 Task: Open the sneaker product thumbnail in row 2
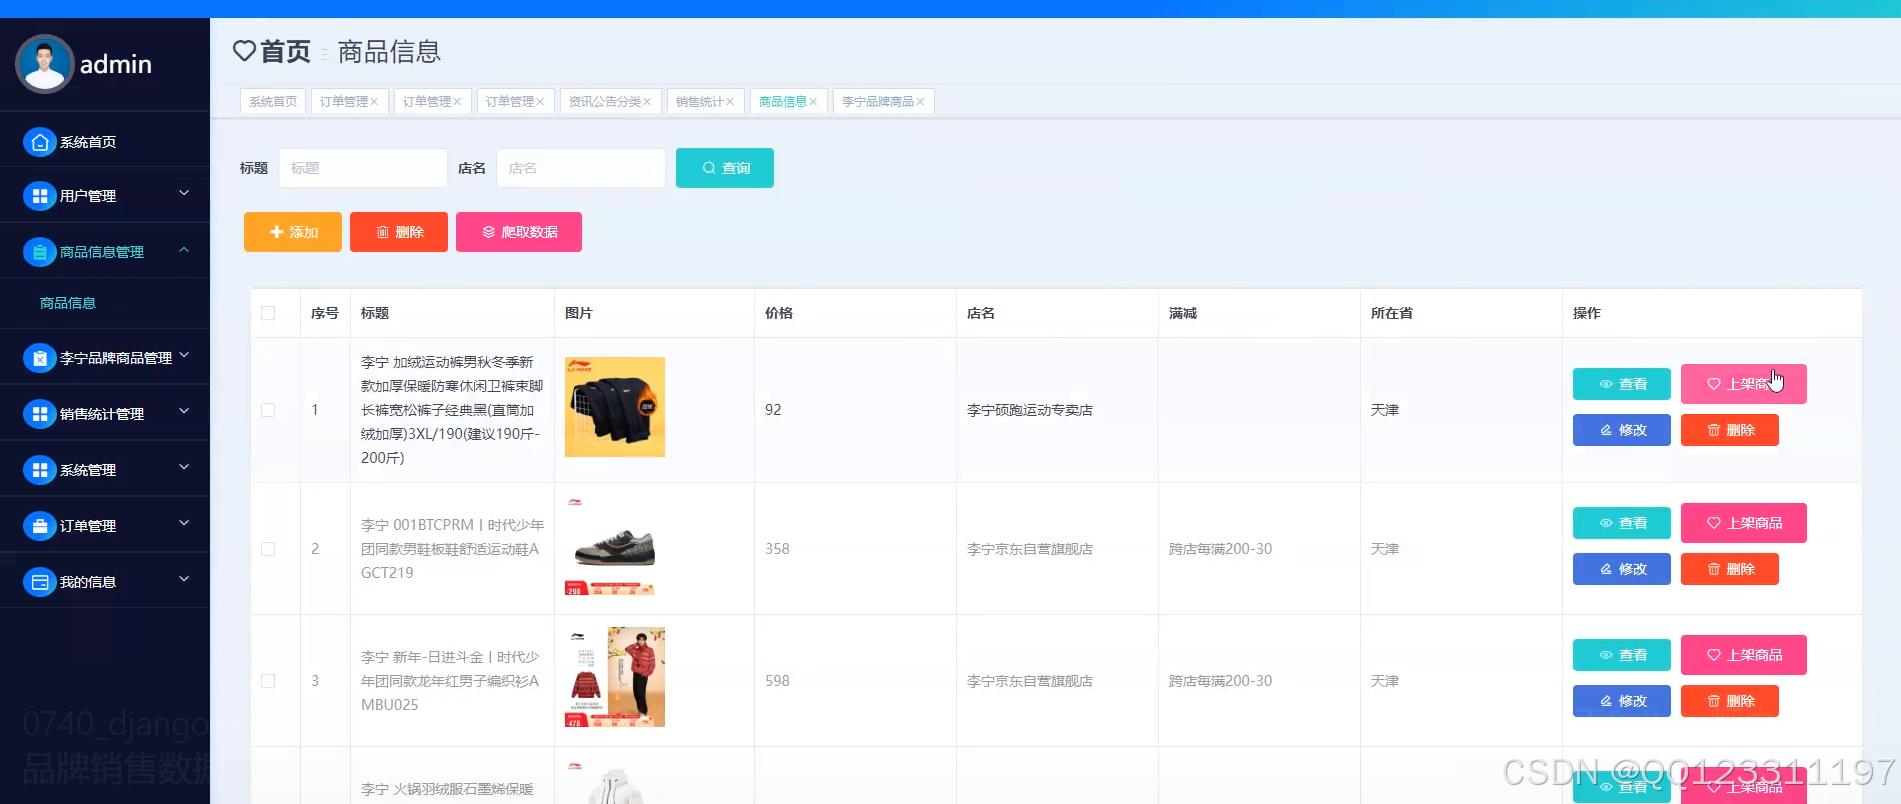pyautogui.click(x=615, y=546)
